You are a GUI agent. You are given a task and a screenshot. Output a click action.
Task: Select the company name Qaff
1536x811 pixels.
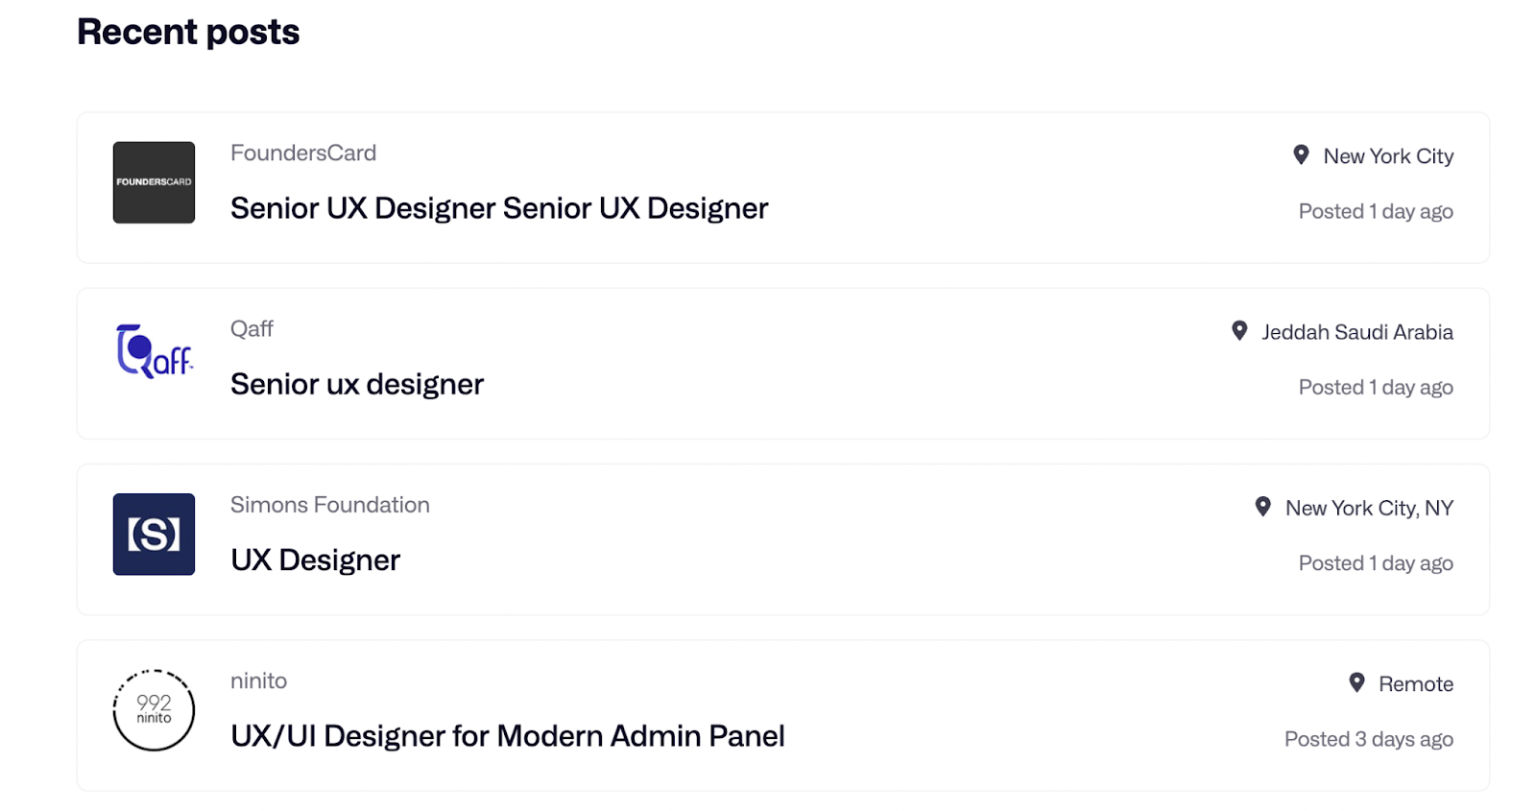(251, 328)
